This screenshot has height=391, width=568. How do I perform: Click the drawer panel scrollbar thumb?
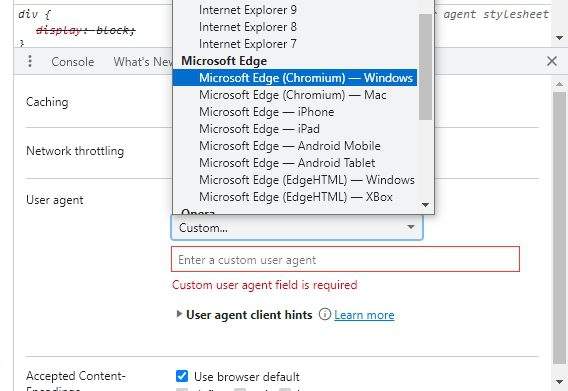[559, 228]
